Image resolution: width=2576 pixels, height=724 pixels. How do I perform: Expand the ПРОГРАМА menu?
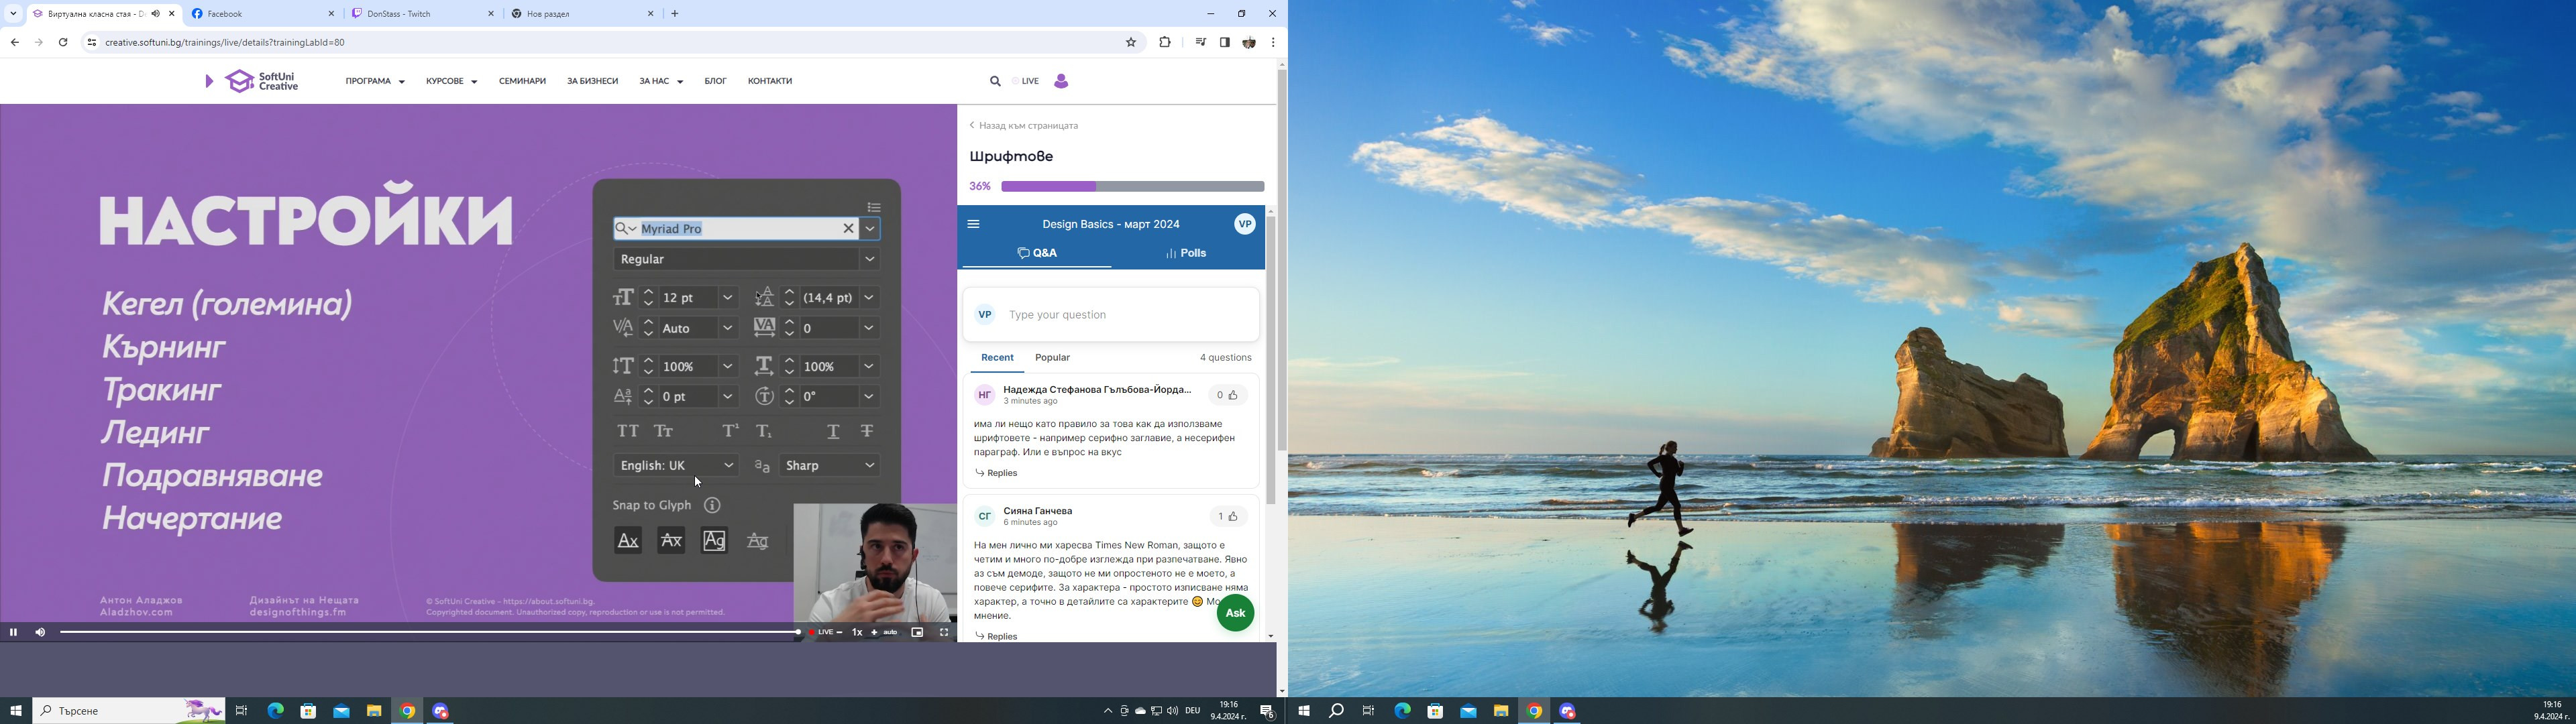375,81
